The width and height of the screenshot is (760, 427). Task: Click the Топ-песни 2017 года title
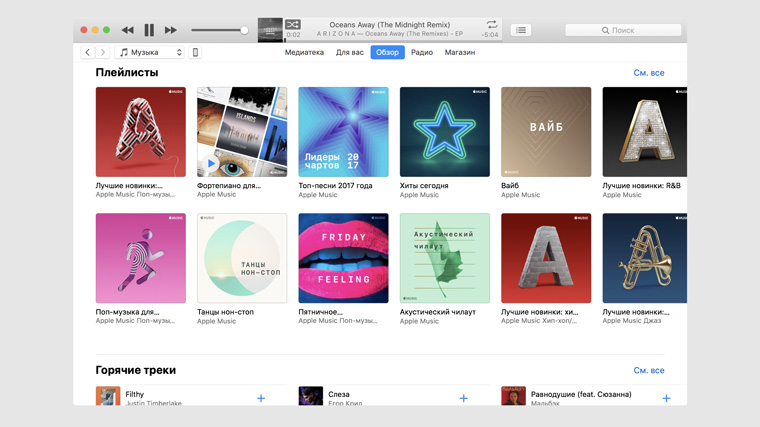coord(335,186)
